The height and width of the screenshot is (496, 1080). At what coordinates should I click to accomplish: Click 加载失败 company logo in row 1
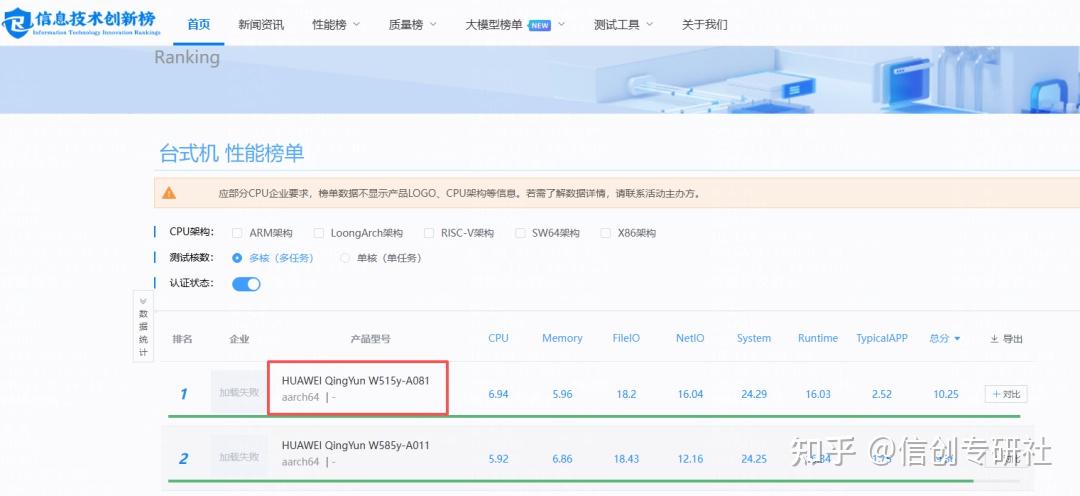[239, 393]
